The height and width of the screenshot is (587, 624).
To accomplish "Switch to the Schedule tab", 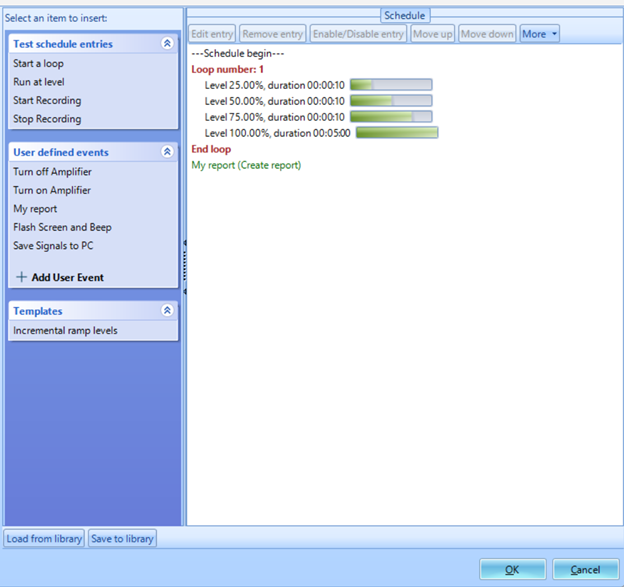I will pyautogui.click(x=404, y=15).
